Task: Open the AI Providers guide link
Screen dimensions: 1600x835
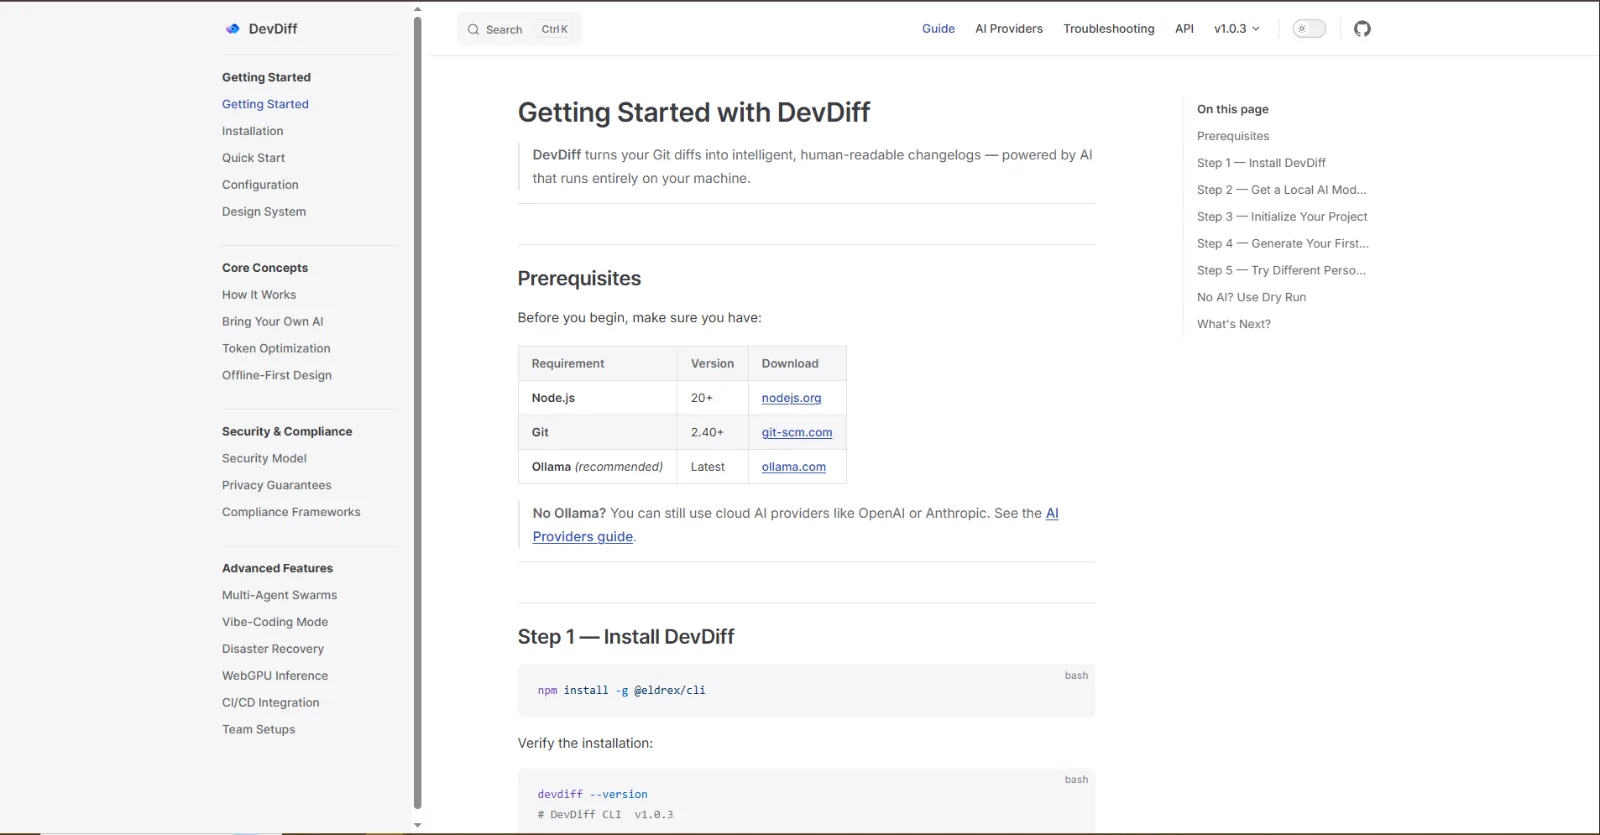Action: click(x=583, y=537)
